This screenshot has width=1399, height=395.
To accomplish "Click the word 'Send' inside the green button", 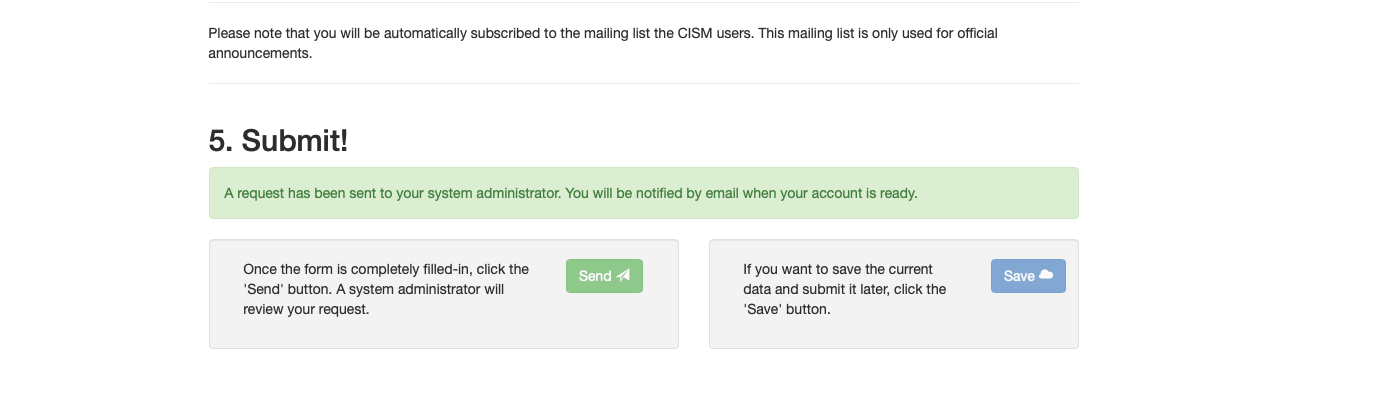I will point(595,276).
